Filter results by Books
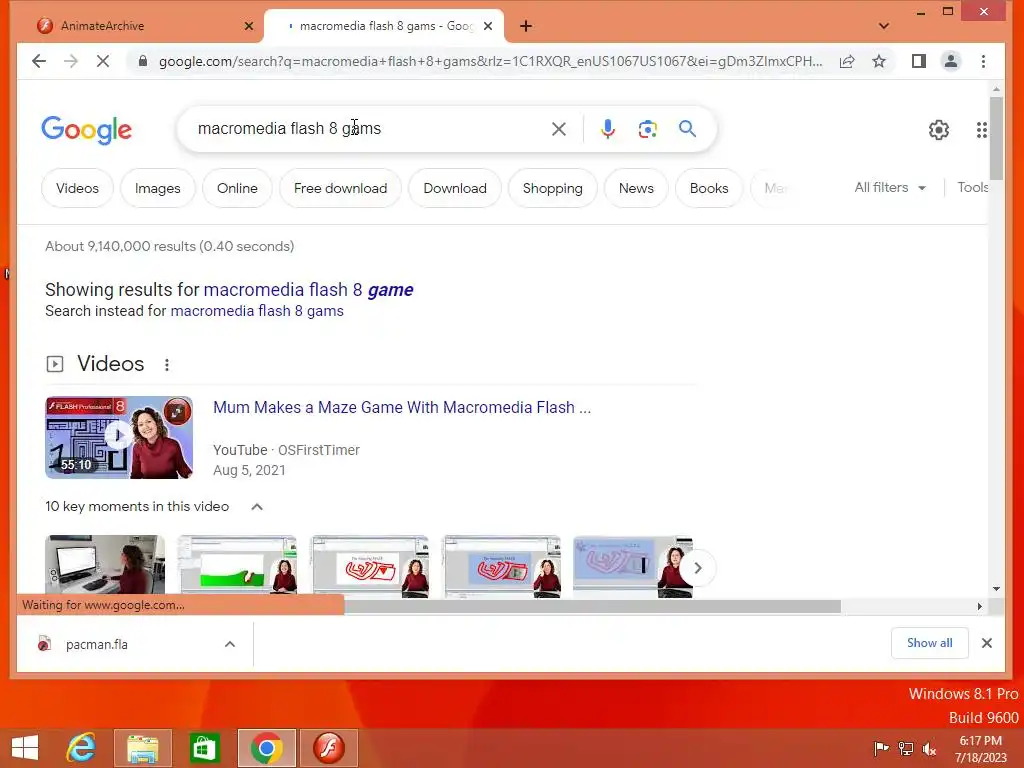Screen dimensions: 1024x768 709,188
